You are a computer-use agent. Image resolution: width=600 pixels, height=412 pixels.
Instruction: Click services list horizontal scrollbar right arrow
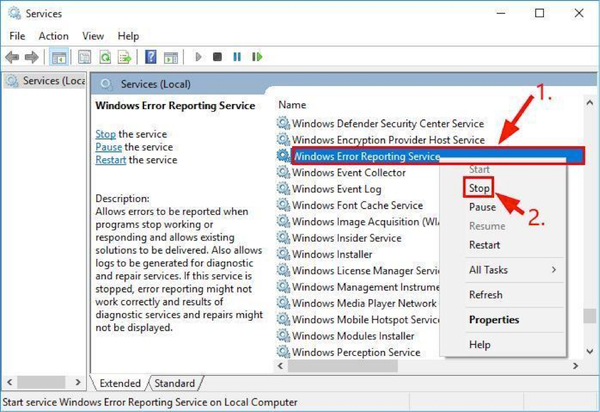575,366
